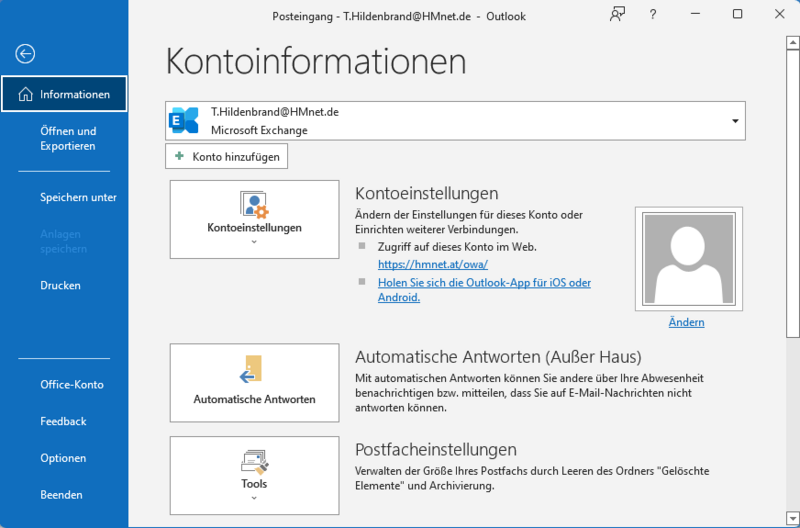
Task: Click the Ändern link under the profile picture
Action: coord(686,322)
